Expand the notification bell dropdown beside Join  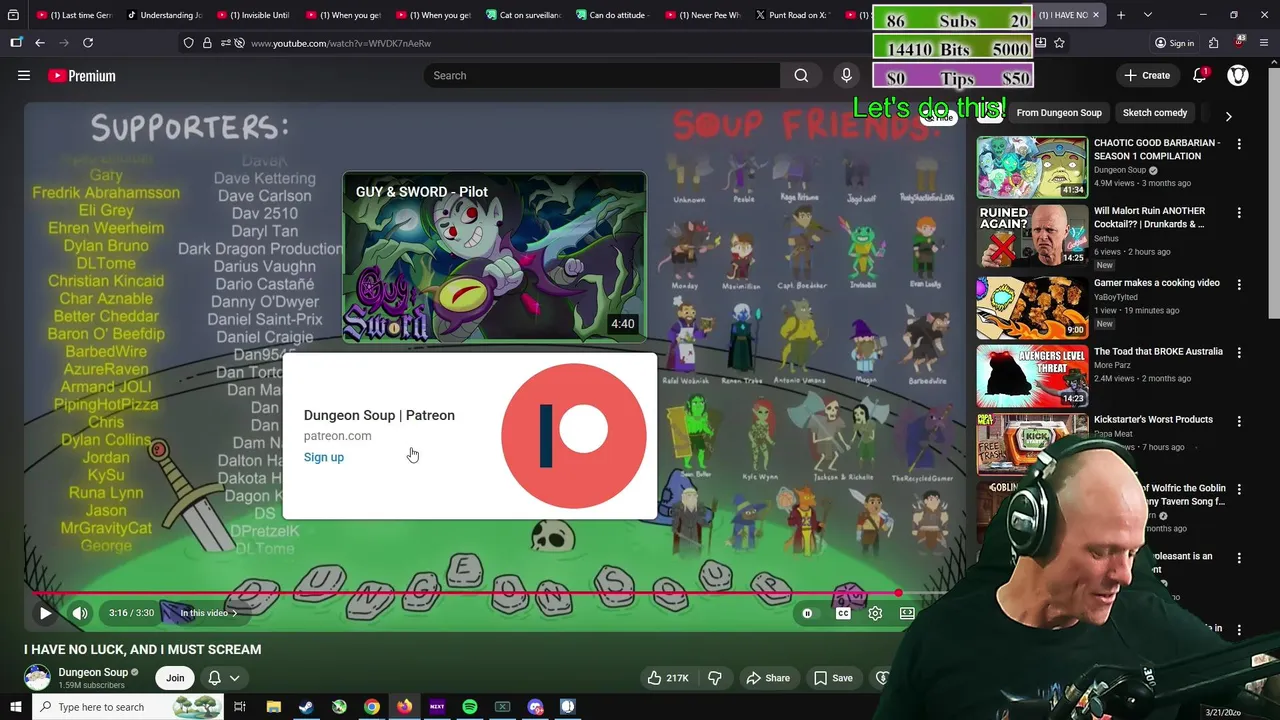[234, 678]
